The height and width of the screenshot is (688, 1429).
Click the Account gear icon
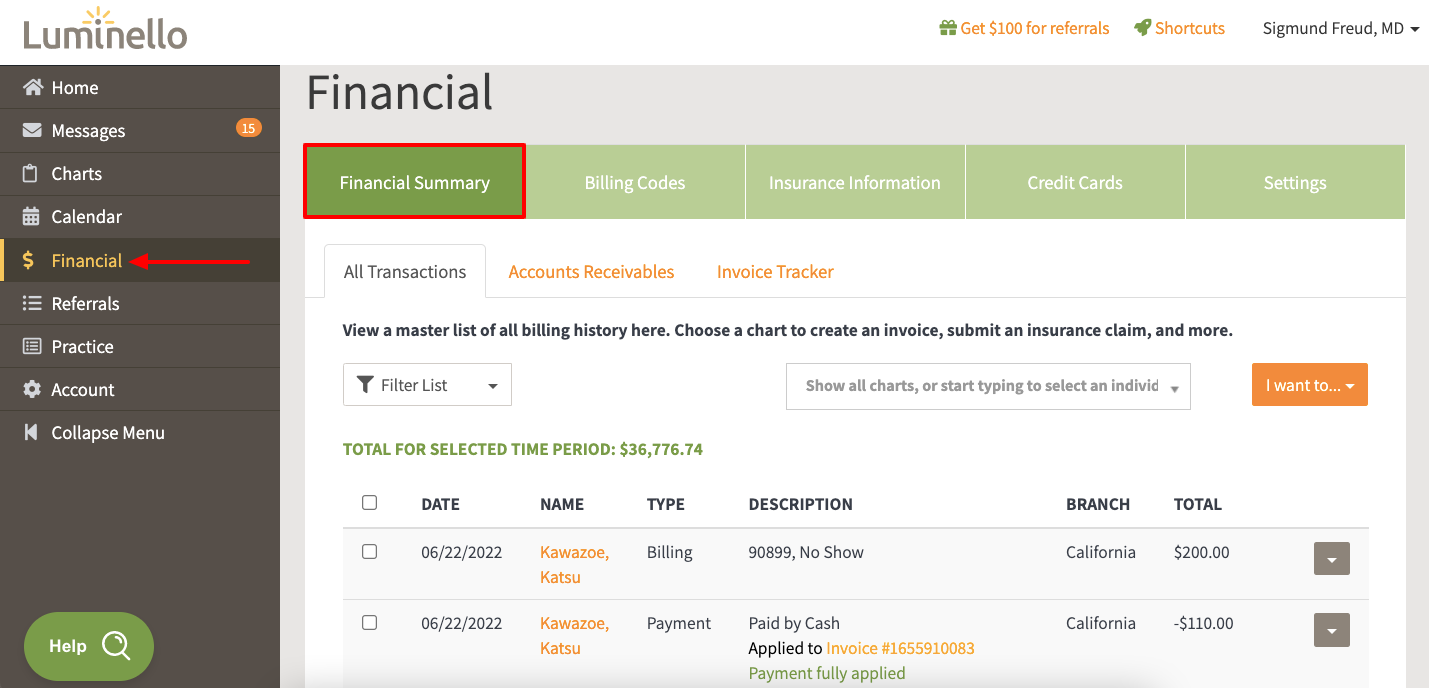click(32, 390)
